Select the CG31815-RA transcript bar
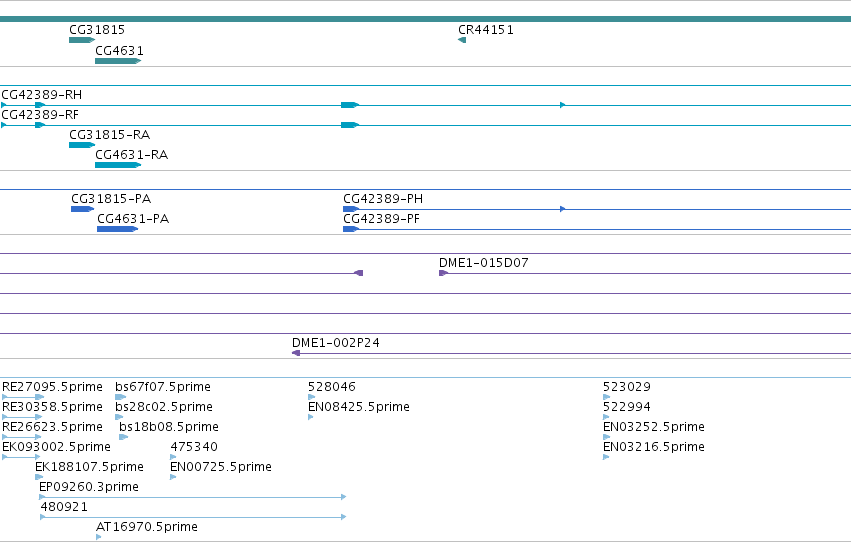Viewport: 851px width, 542px height. click(82, 145)
